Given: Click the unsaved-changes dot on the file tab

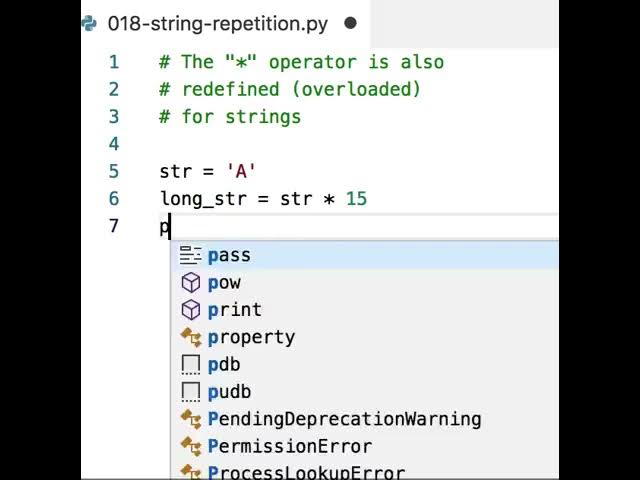Looking at the screenshot, I should click(x=350, y=23).
